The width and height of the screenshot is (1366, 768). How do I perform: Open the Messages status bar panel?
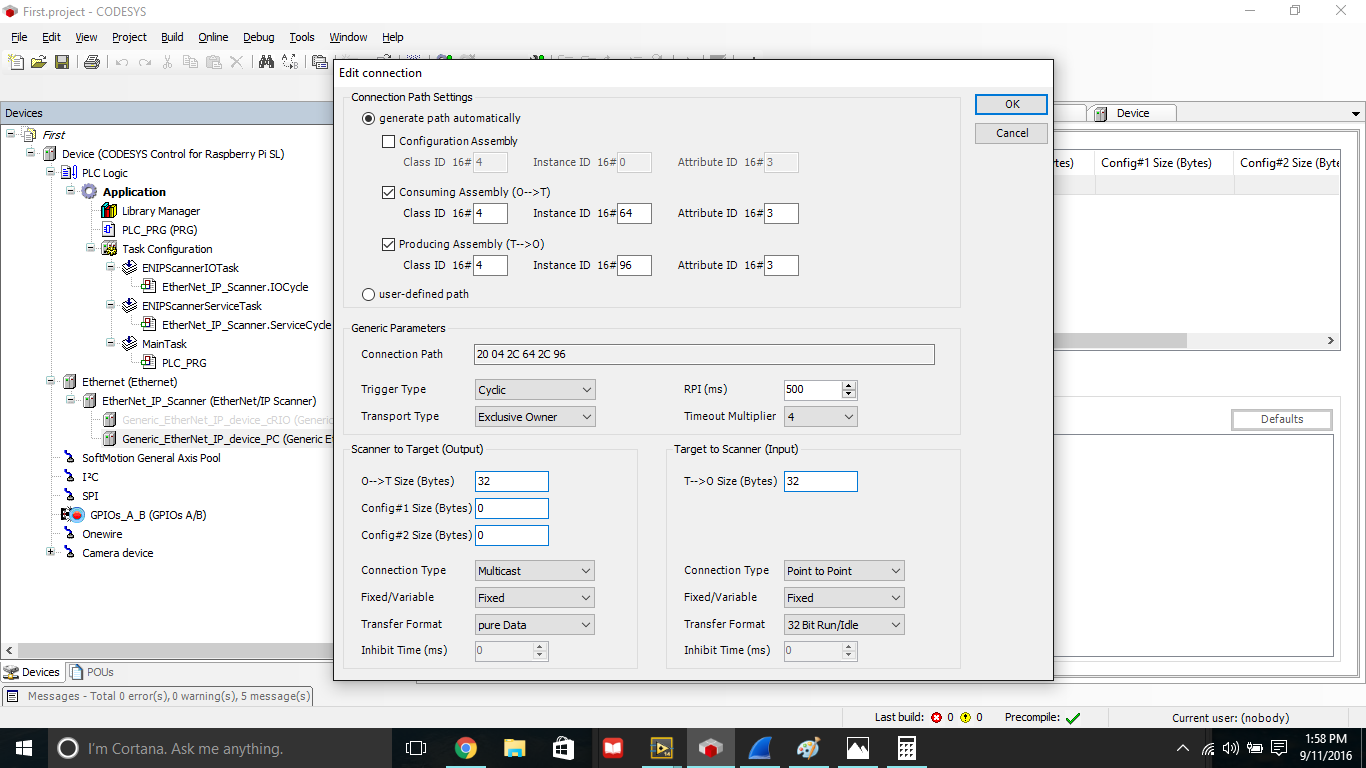[160, 696]
